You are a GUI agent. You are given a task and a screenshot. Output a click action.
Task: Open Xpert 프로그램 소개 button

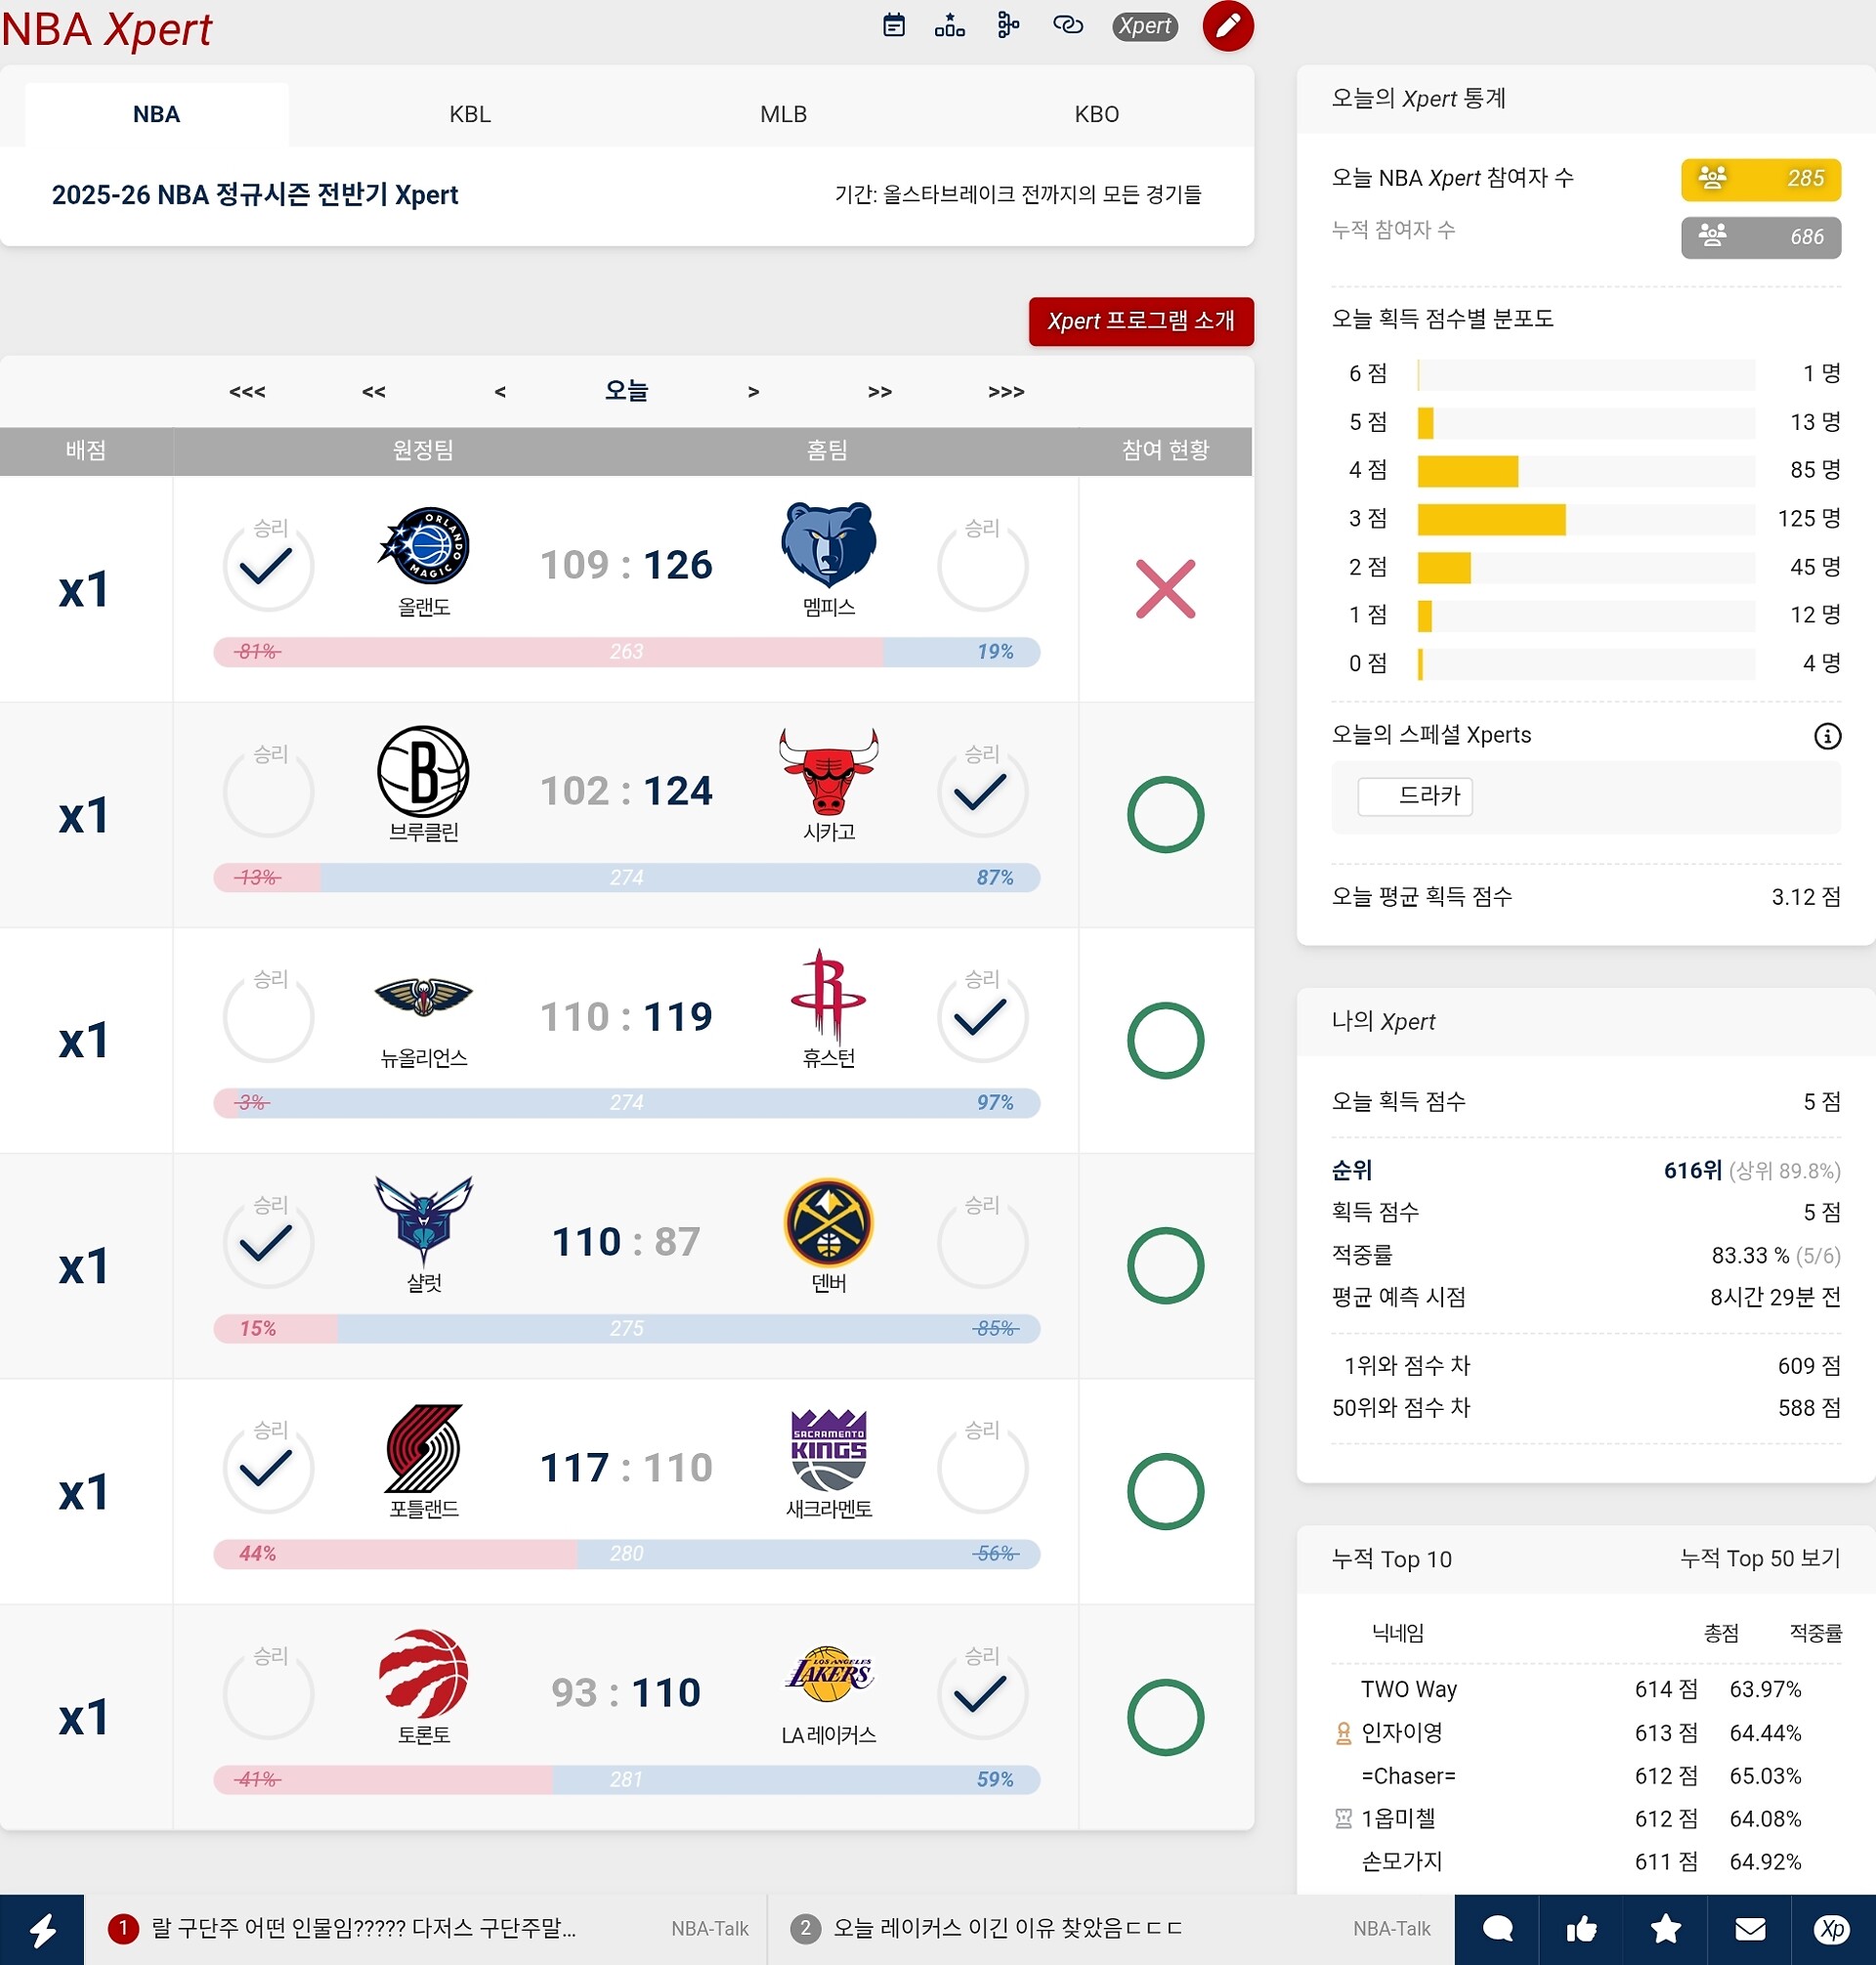[1140, 321]
